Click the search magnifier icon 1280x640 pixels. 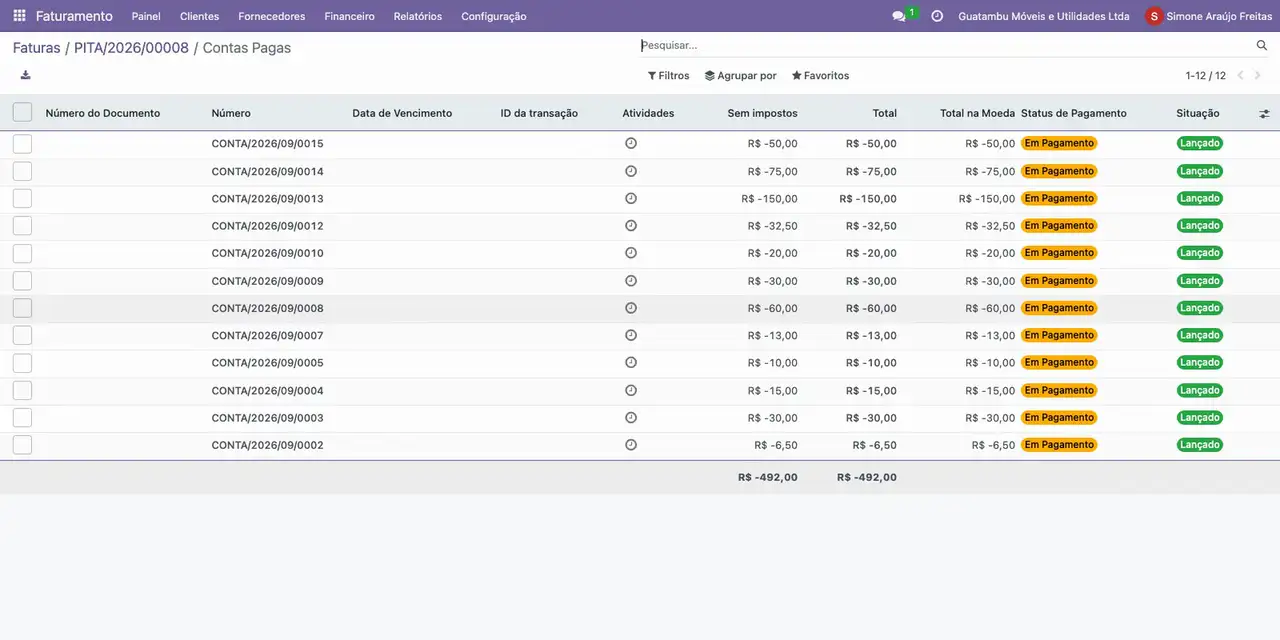pyautogui.click(x=1262, y=45)
